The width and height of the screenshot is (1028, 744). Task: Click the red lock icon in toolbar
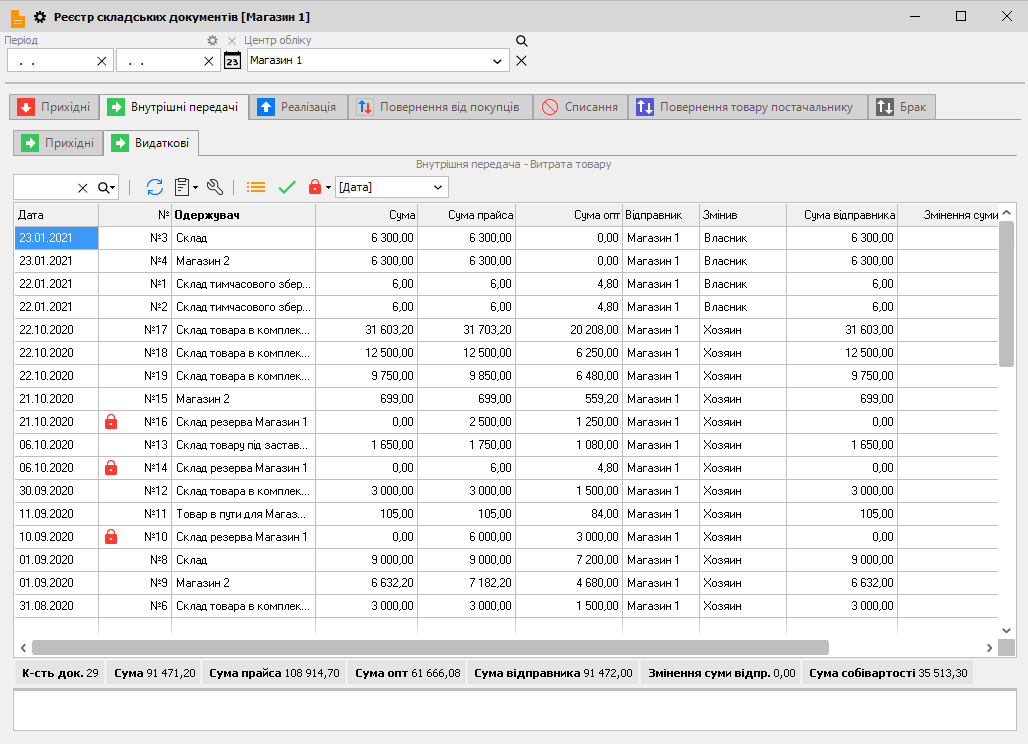pos(316,187)
